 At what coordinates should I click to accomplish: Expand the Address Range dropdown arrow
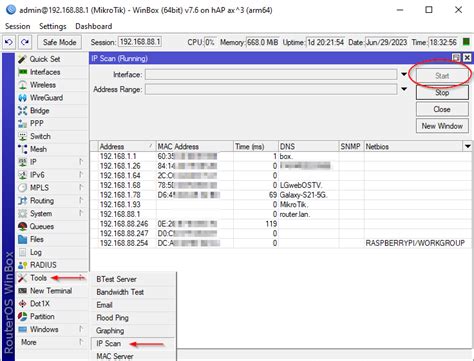pyautogui.click(x=404, y=89)
